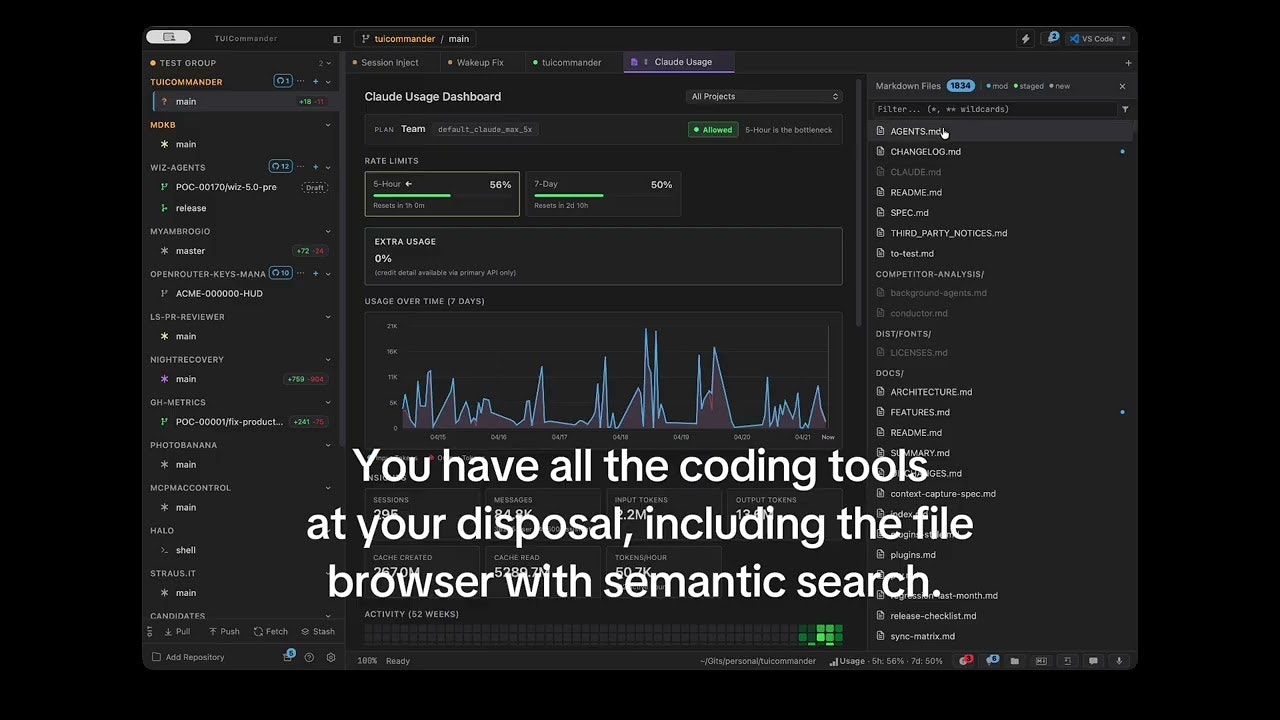
Task: Toggle markdown panel icon in status bar
Action: click(1041, 661)
